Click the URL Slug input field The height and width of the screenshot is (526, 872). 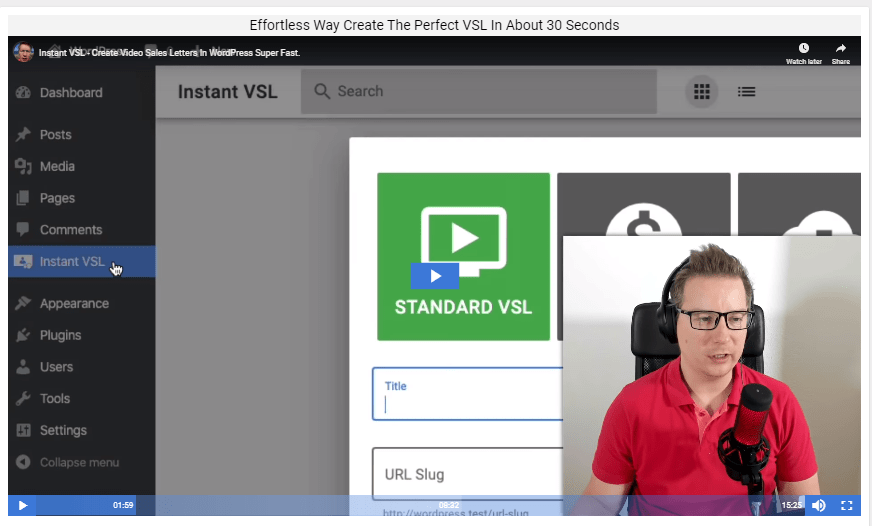point(466,474)
